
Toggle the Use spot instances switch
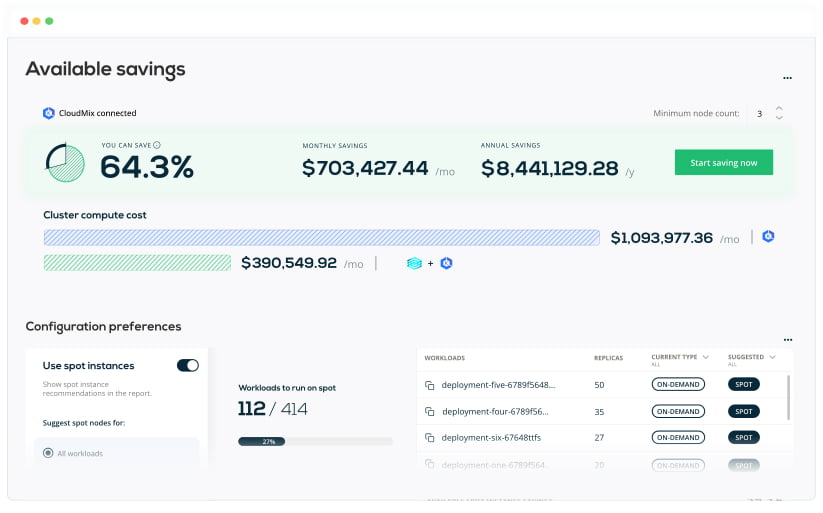187,366
